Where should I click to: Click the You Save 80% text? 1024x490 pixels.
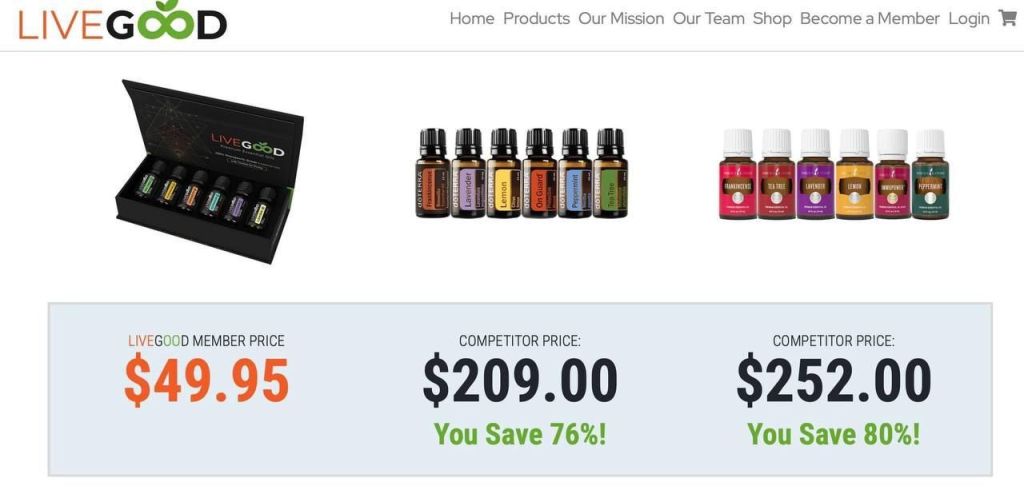(x=834, y=434)
